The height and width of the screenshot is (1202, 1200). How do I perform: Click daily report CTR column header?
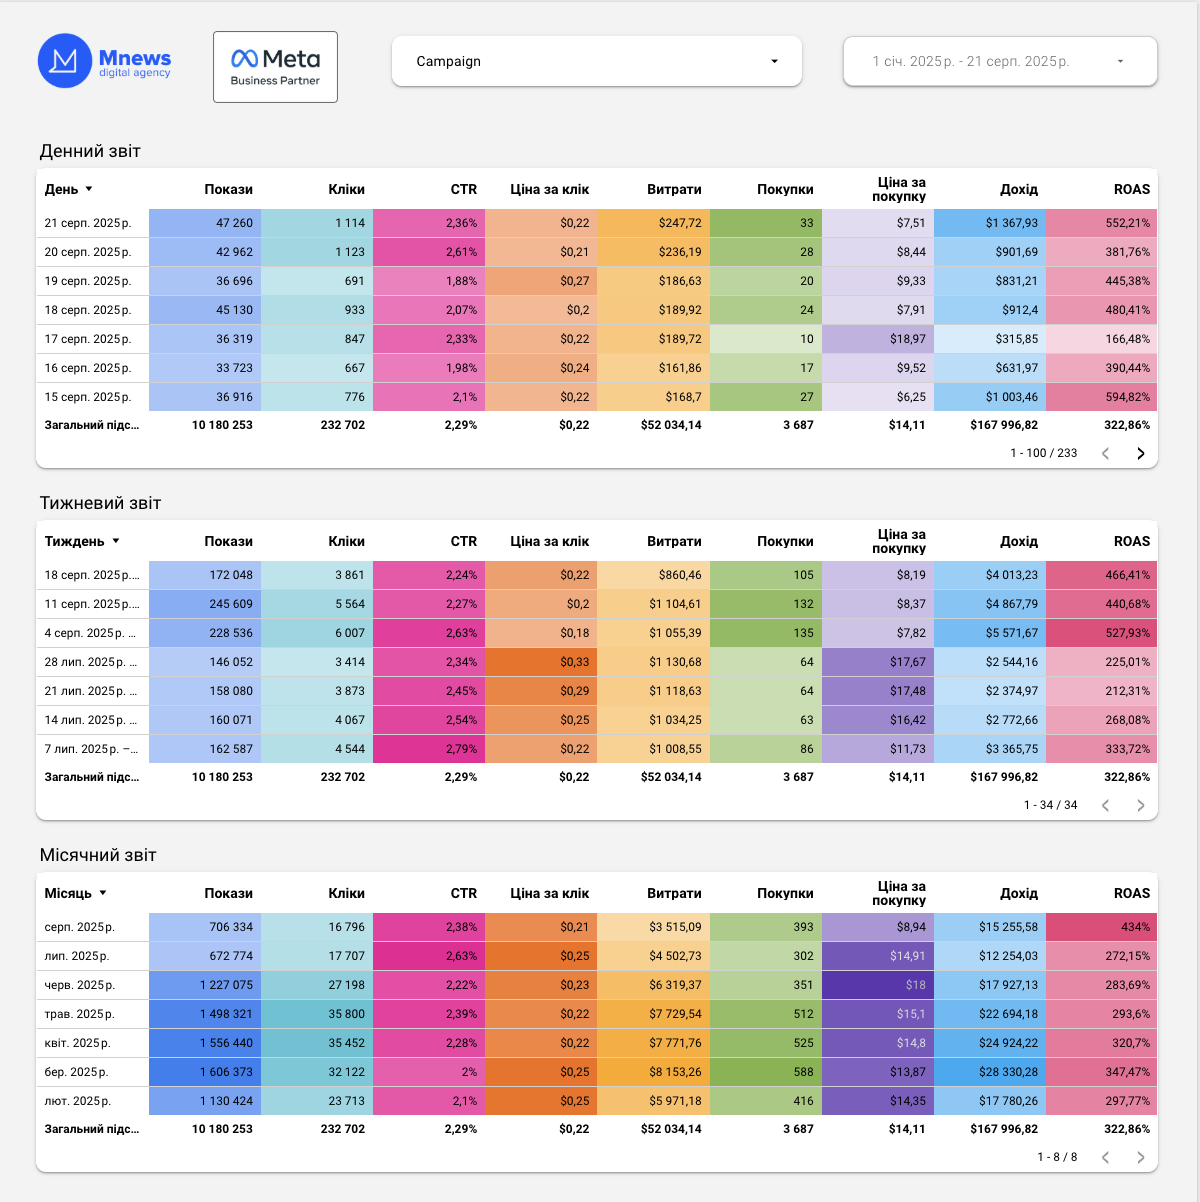464,189
